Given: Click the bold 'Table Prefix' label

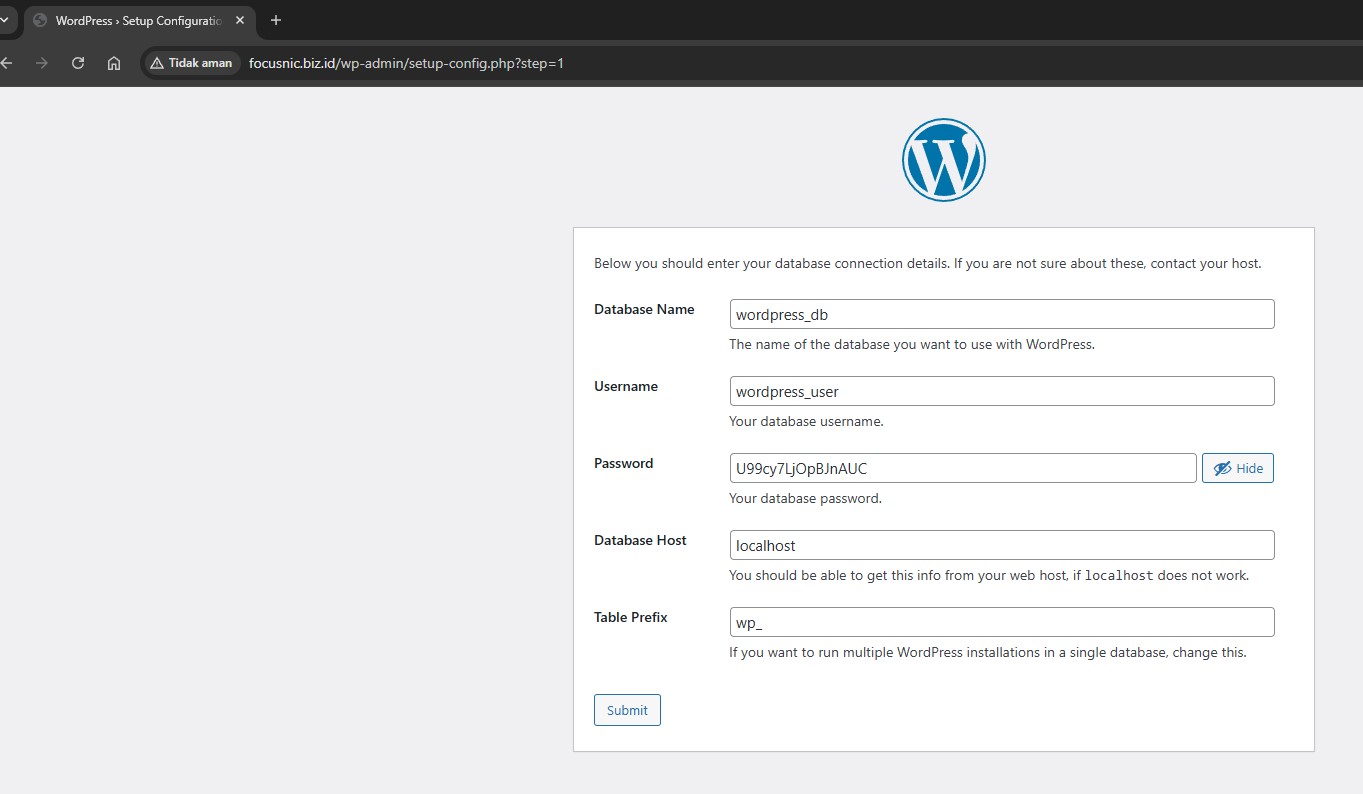Looking at the screenshot, I should [630, 618].
